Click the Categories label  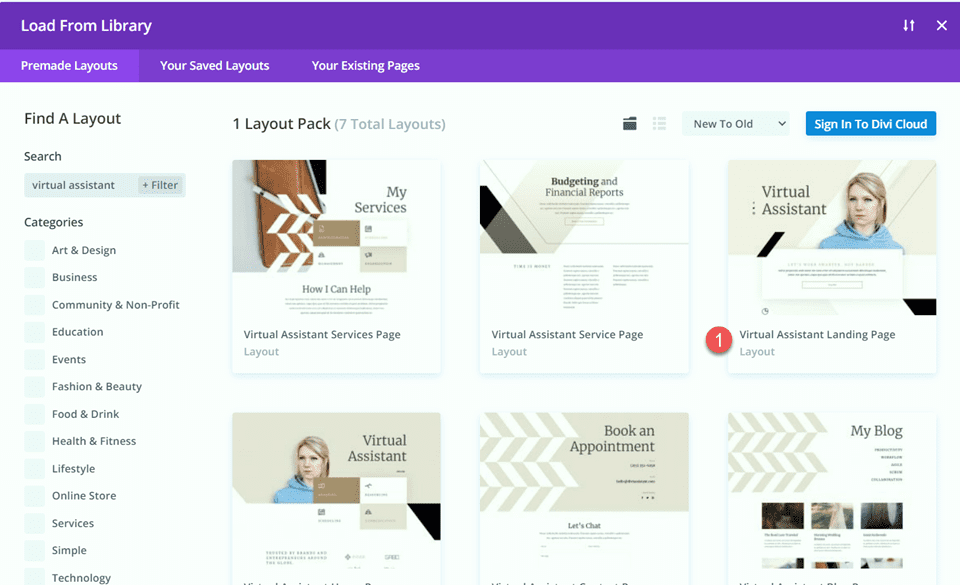coord(53,222)
